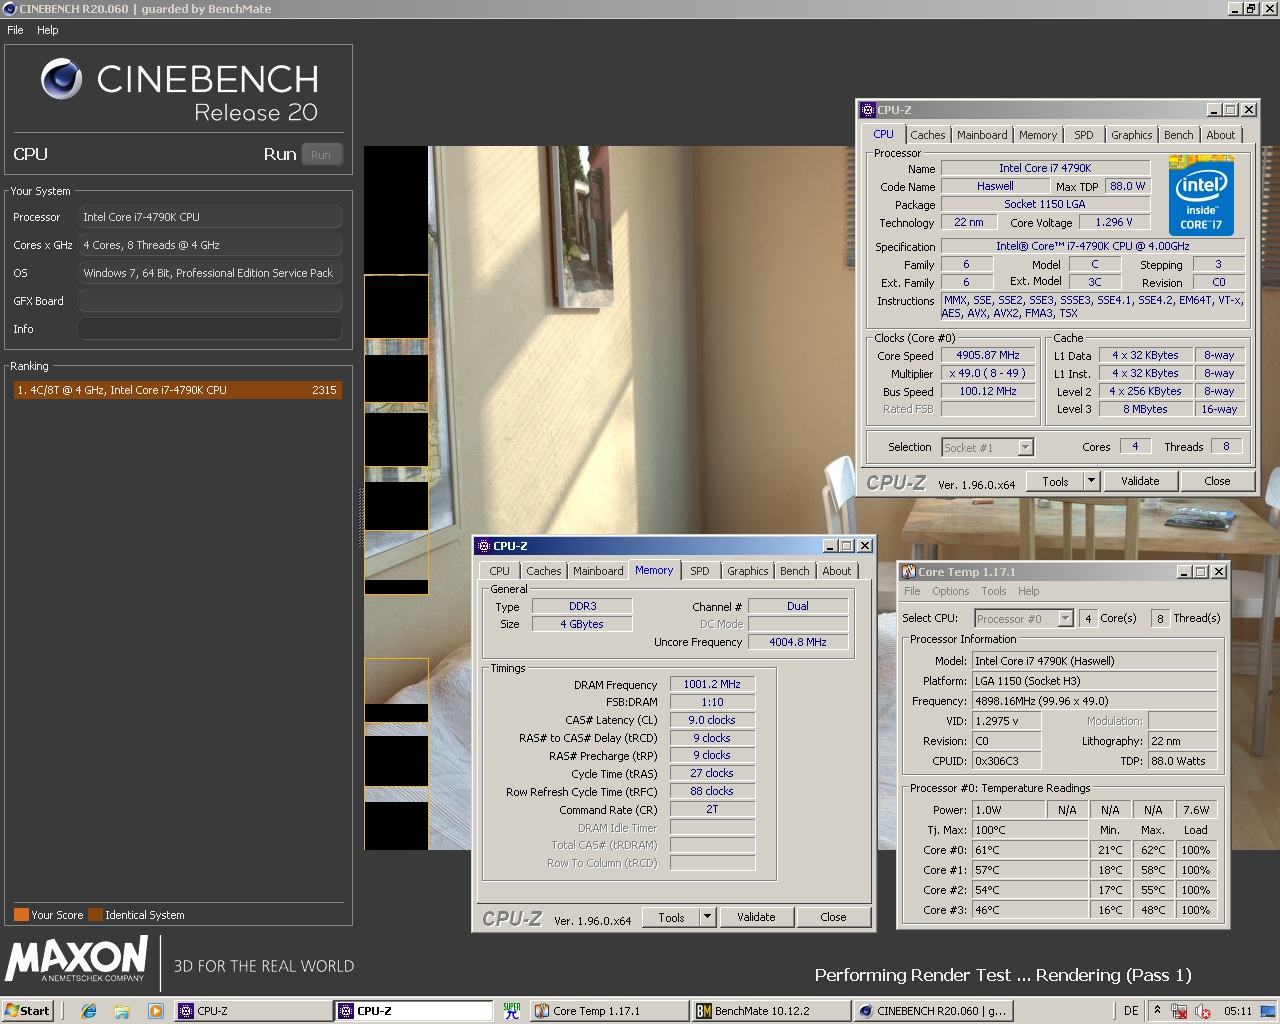This screenshot has height=1024, width=1280.
Task: Click the MAXON logo
Action: [x=77, y=959]
